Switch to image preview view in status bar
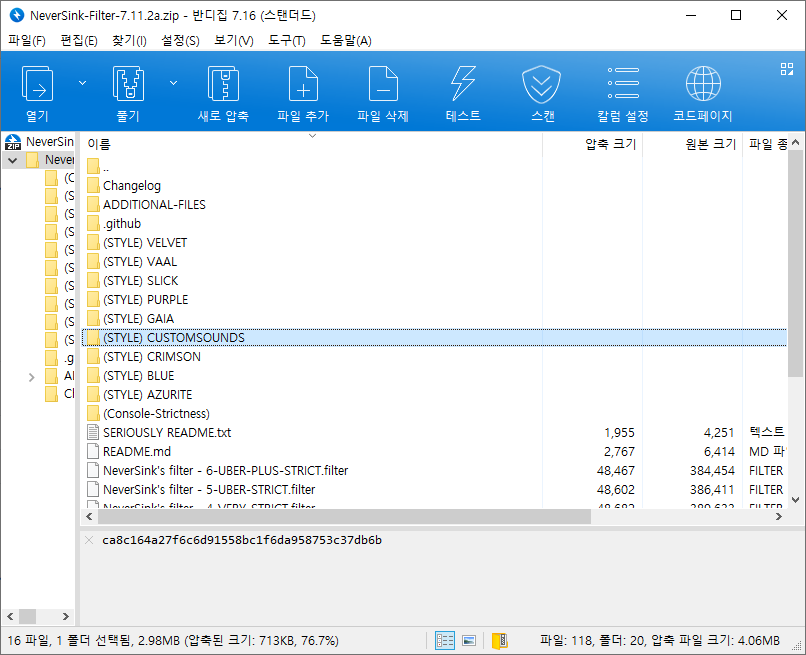This screenshot has width=806, height=655. (x=469, y=641)
